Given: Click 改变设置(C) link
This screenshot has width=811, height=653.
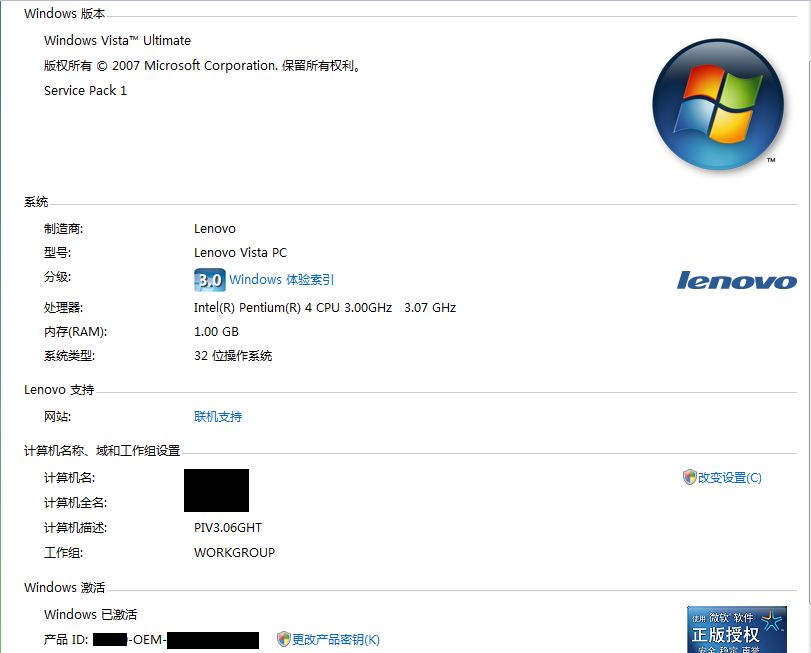Looking at the screenshot, I should [729, 478].
